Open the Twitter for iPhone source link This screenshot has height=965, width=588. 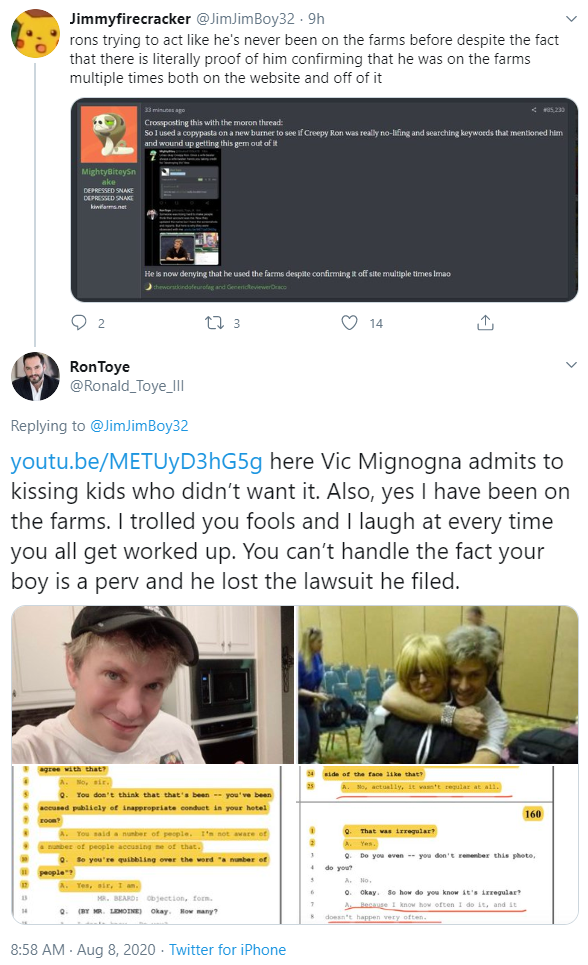click(227, 950)
